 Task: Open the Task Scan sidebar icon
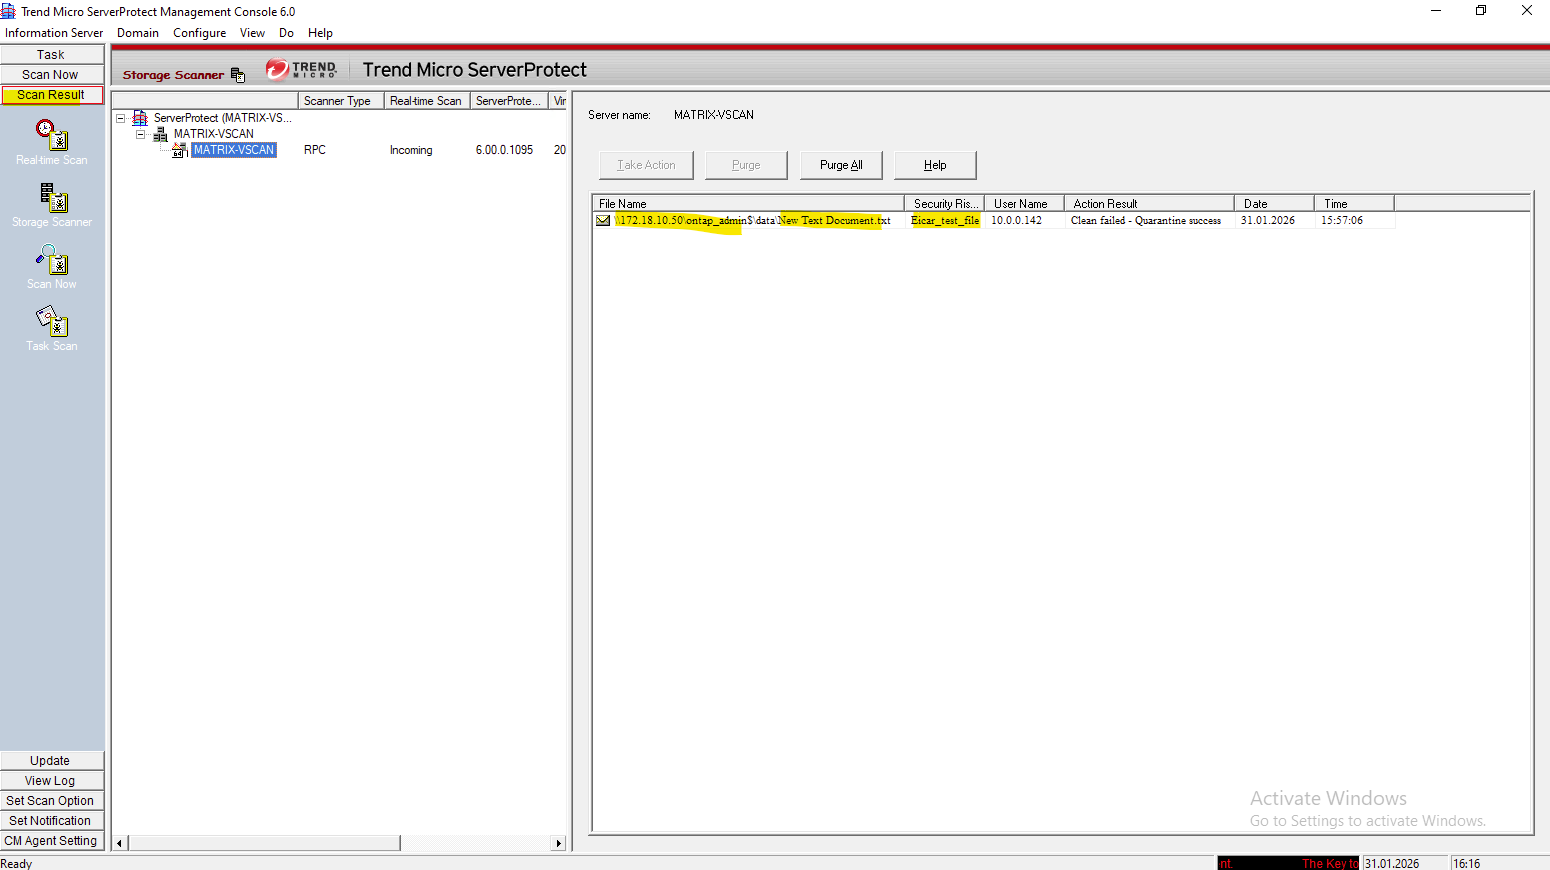point(52,322)
